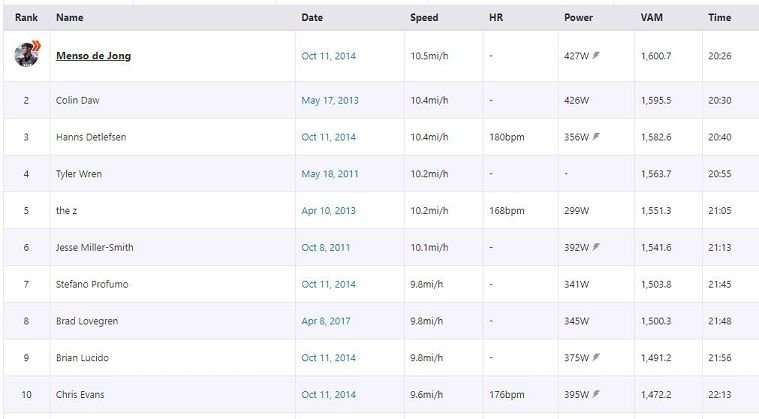Click the name Hanns Detlefsen
759x419 pixels.
(91, 137)
